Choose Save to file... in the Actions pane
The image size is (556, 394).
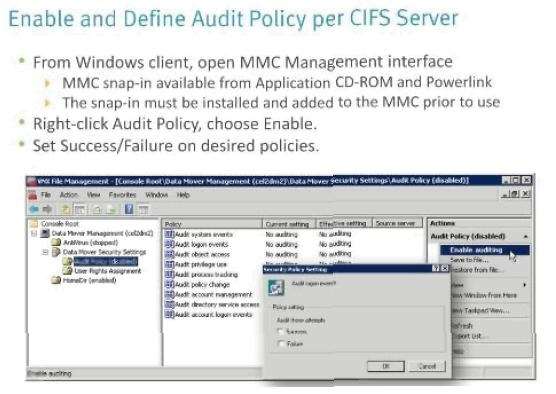pos(469,260)
